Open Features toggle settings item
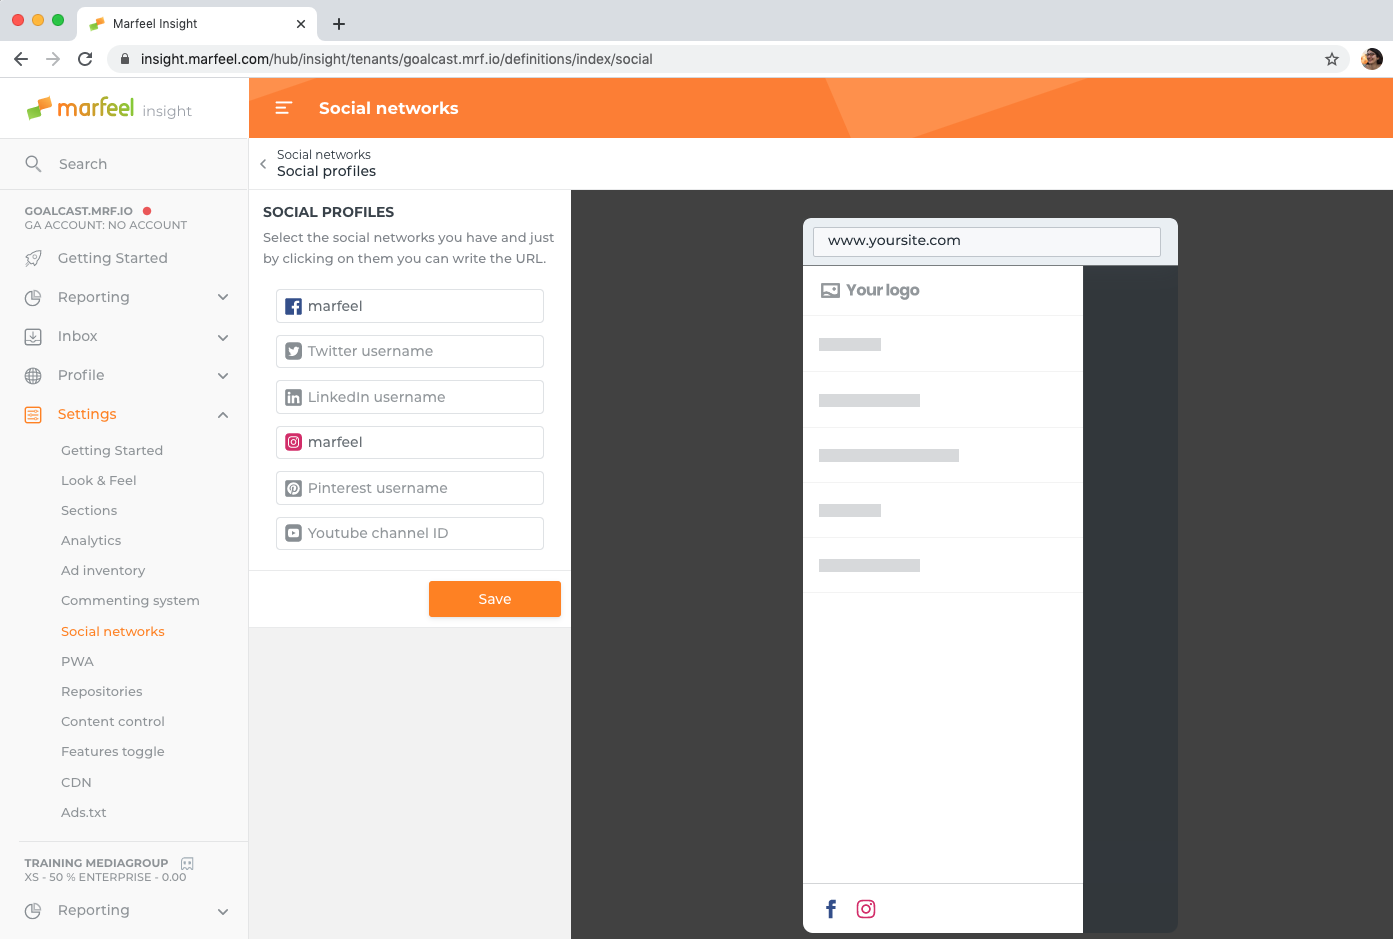The image size is (1393, 939). pyautogui.click(x=113, y=752)
